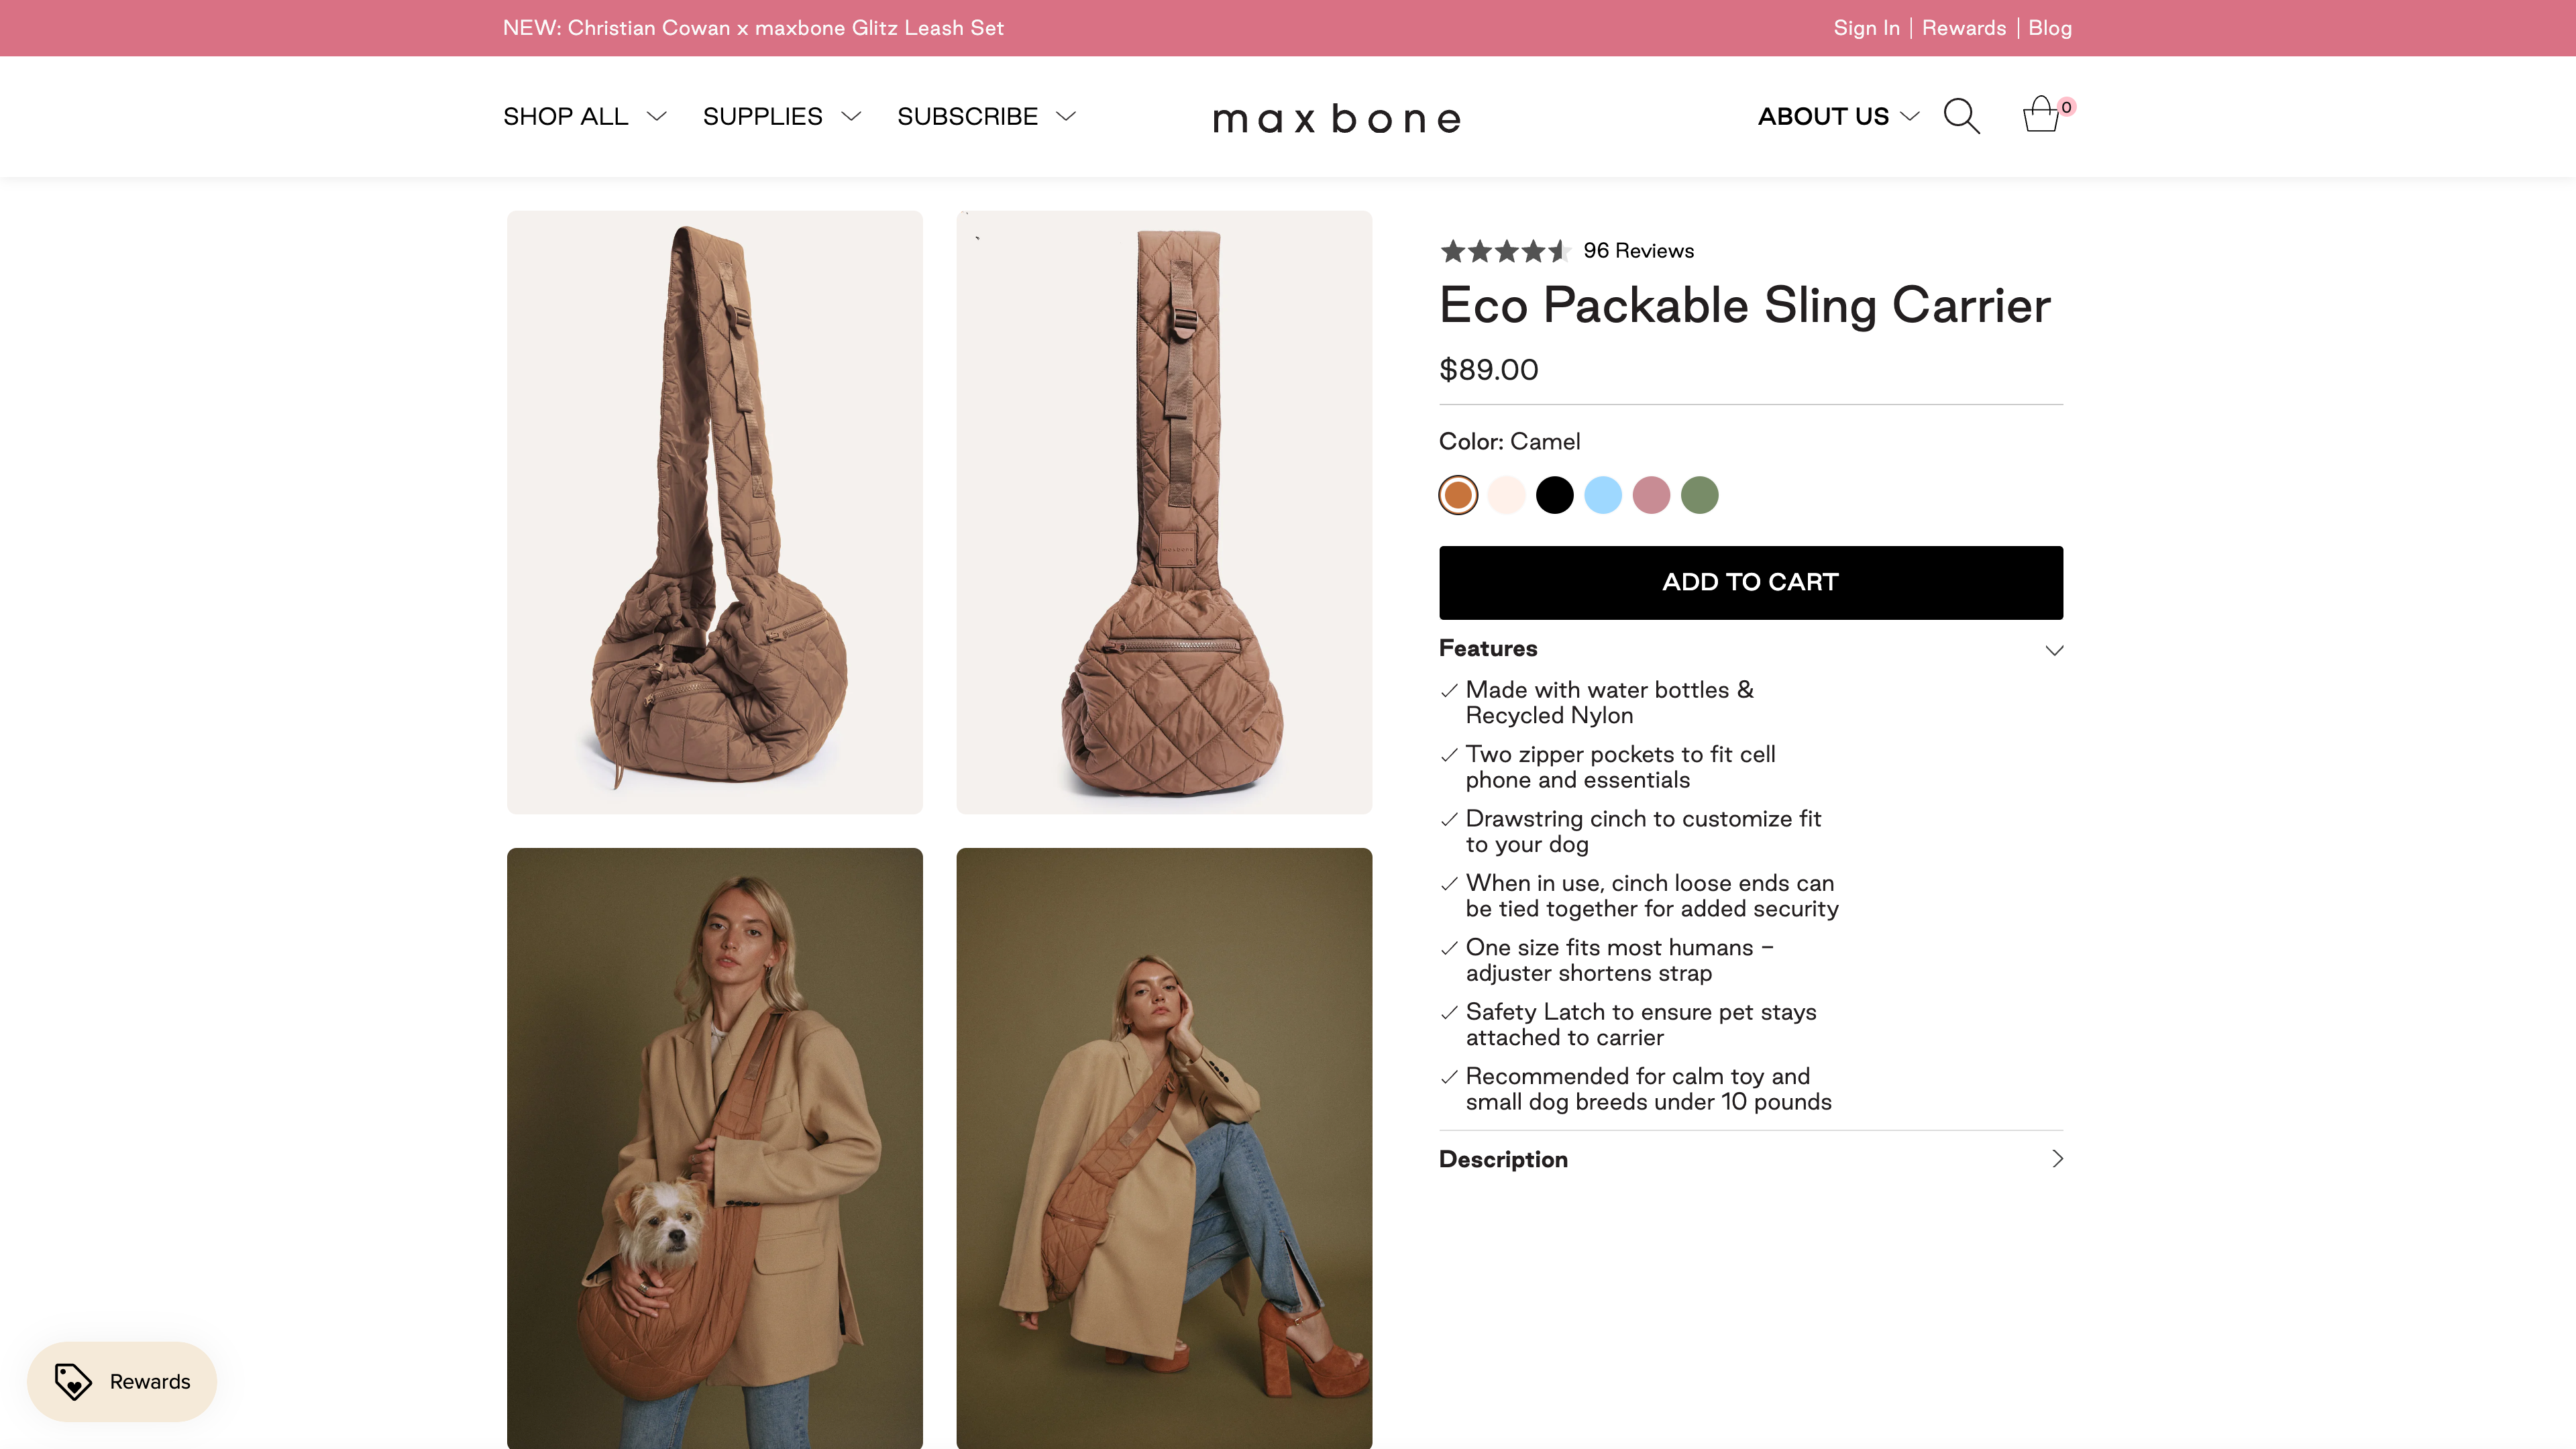Viewport: 2576px width, 1449px height.
Task: Choose the cream white color swatch
Action: pyautogui.click(x=1506, y=495)
